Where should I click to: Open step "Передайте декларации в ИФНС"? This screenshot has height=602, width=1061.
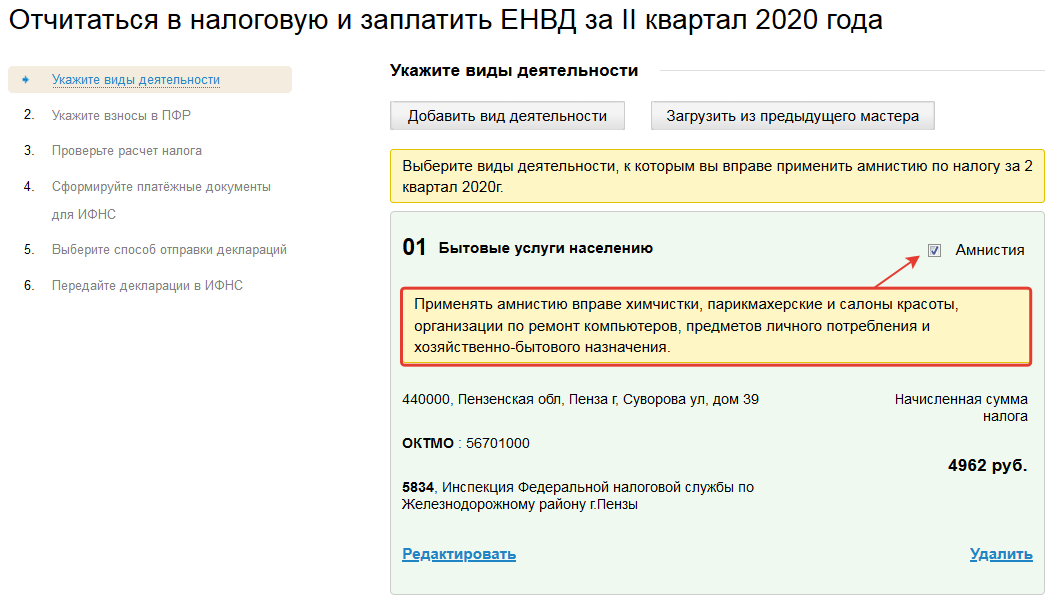(147, 286)
